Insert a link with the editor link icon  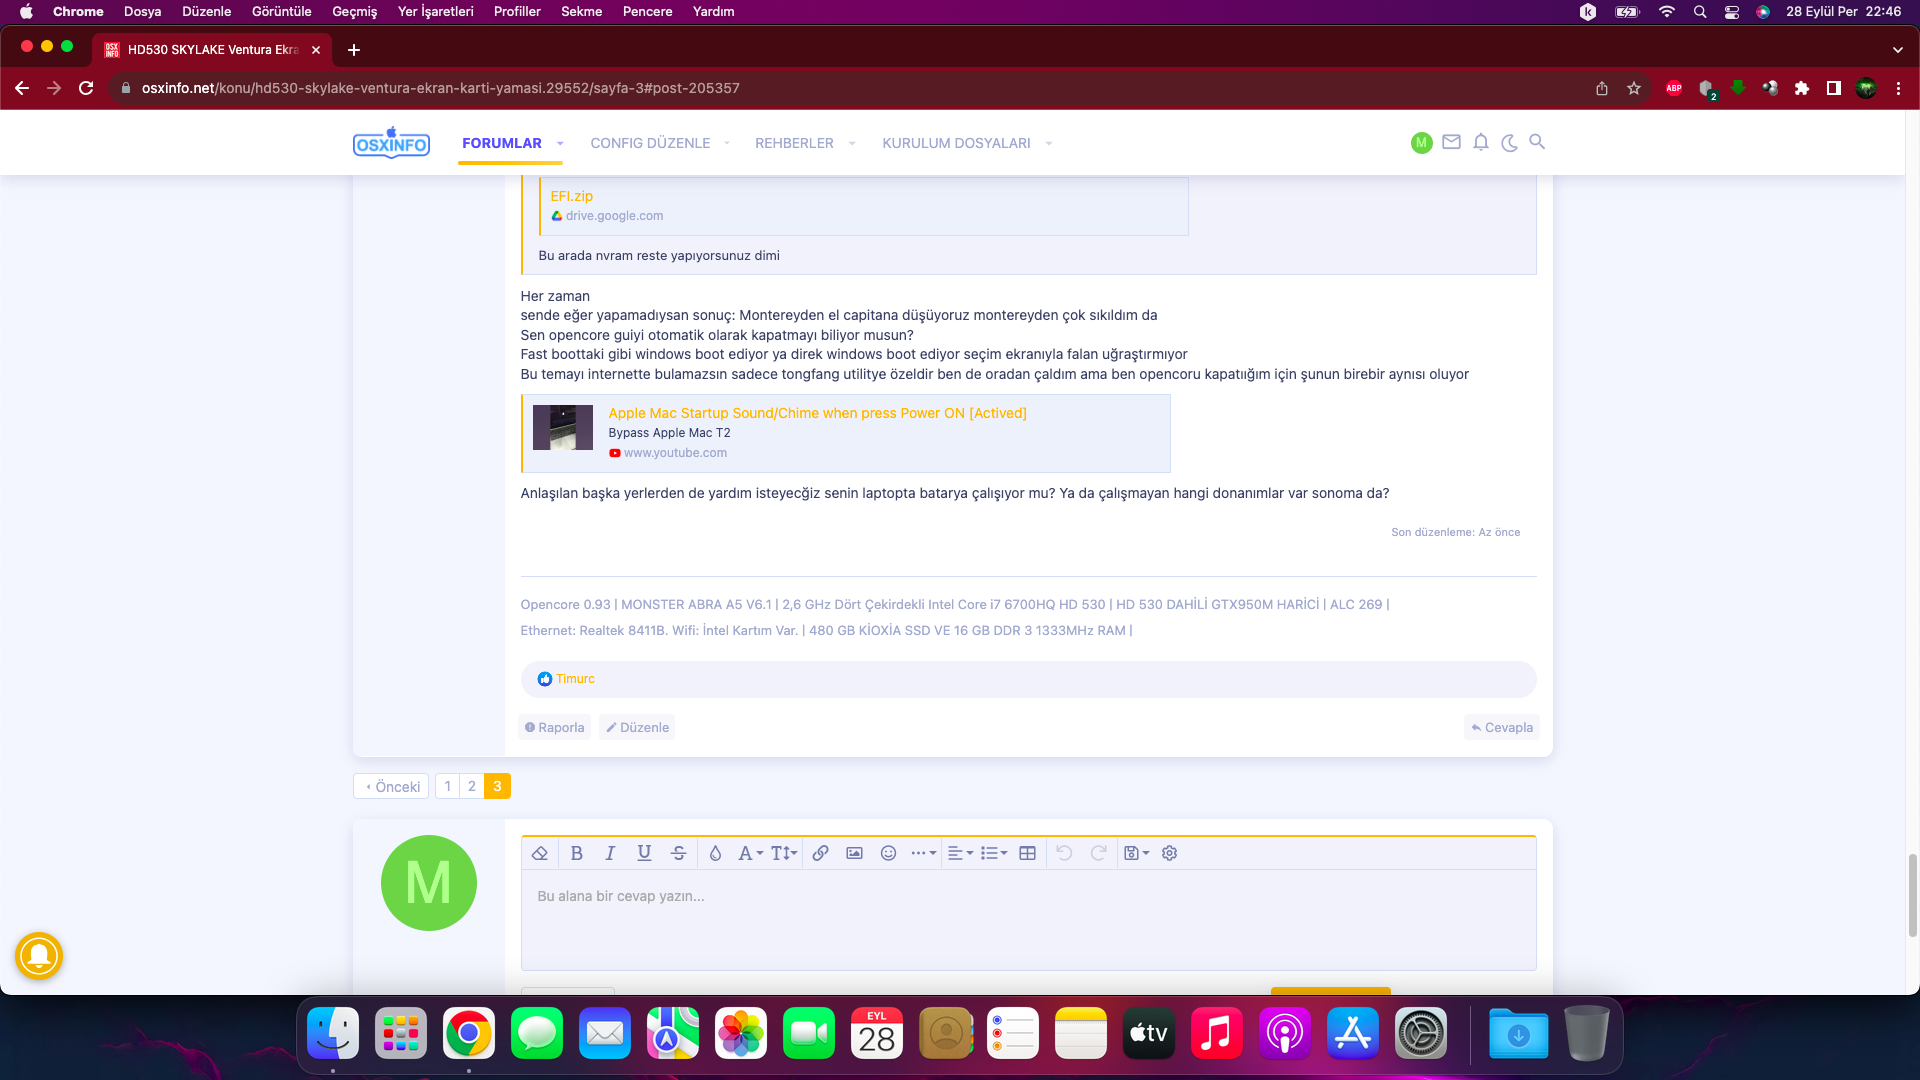click(820, 853)
